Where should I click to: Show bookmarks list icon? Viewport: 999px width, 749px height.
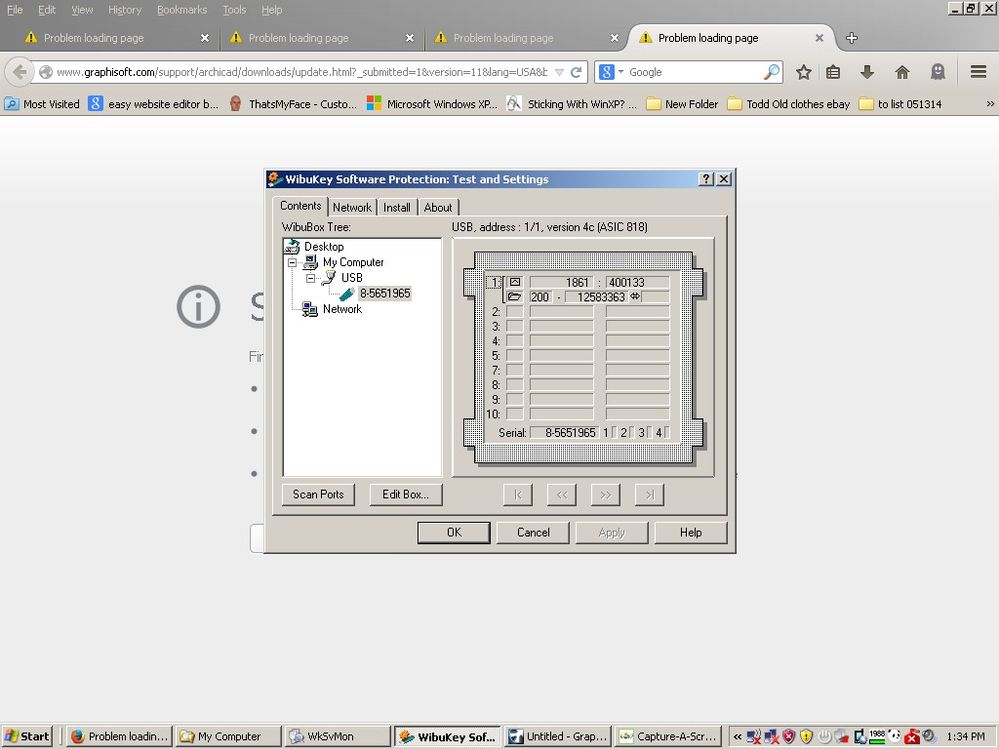[x=833, y=72]
